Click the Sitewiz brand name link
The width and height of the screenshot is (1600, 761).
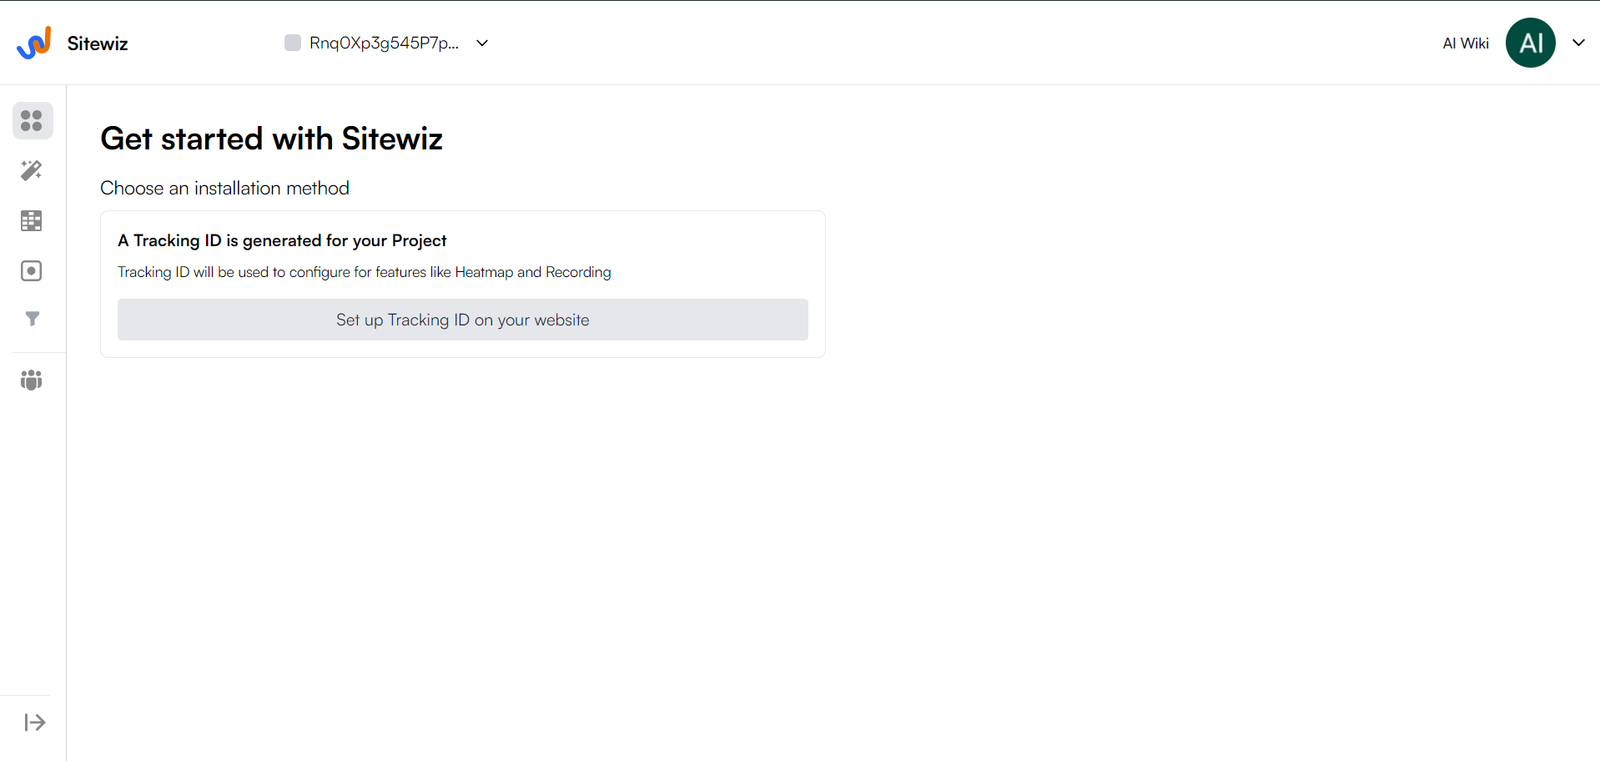tap(97, 43)
